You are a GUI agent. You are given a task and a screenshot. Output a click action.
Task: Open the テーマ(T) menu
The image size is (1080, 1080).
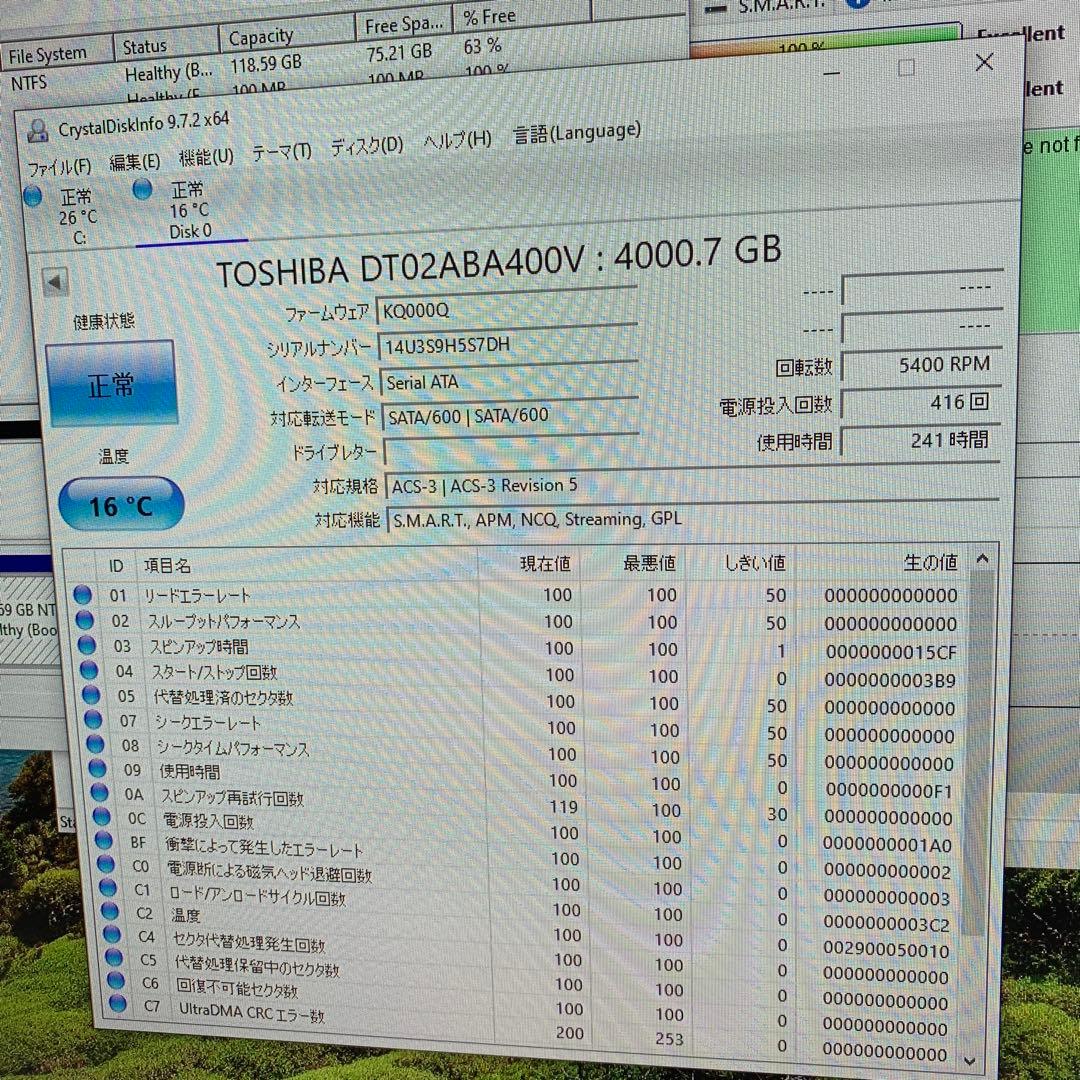[x=281, y=152]
